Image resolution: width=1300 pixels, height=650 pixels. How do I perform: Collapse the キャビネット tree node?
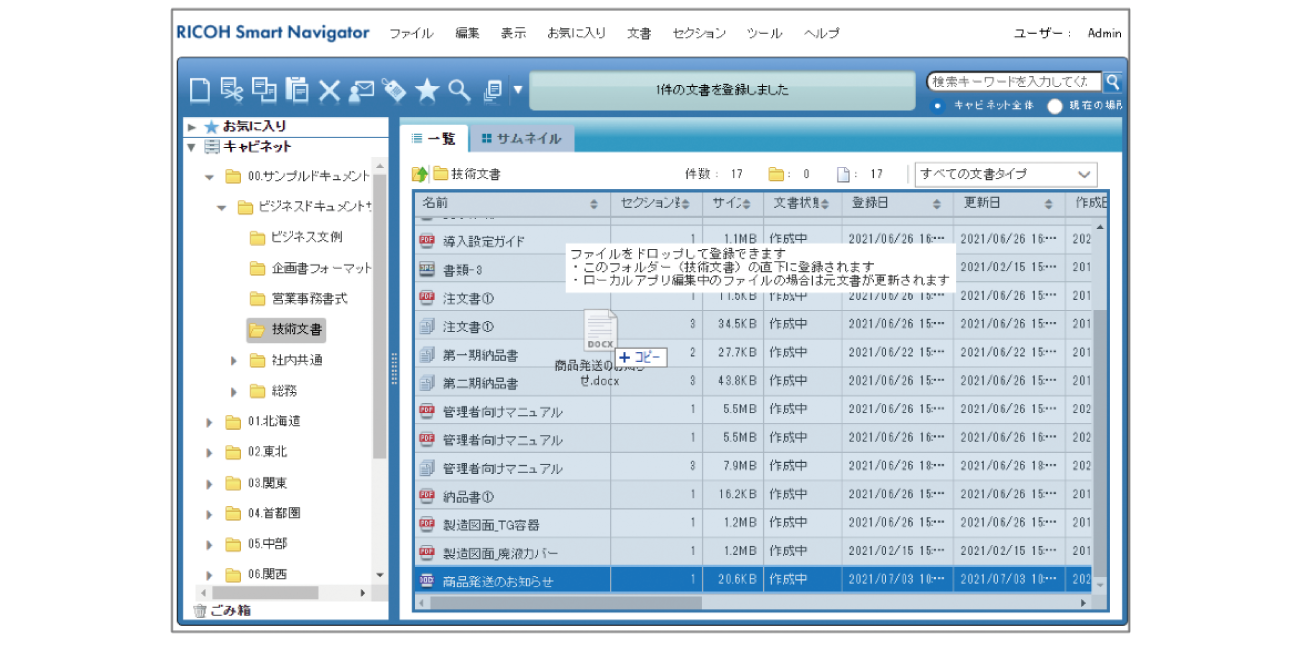click(191, 147)
